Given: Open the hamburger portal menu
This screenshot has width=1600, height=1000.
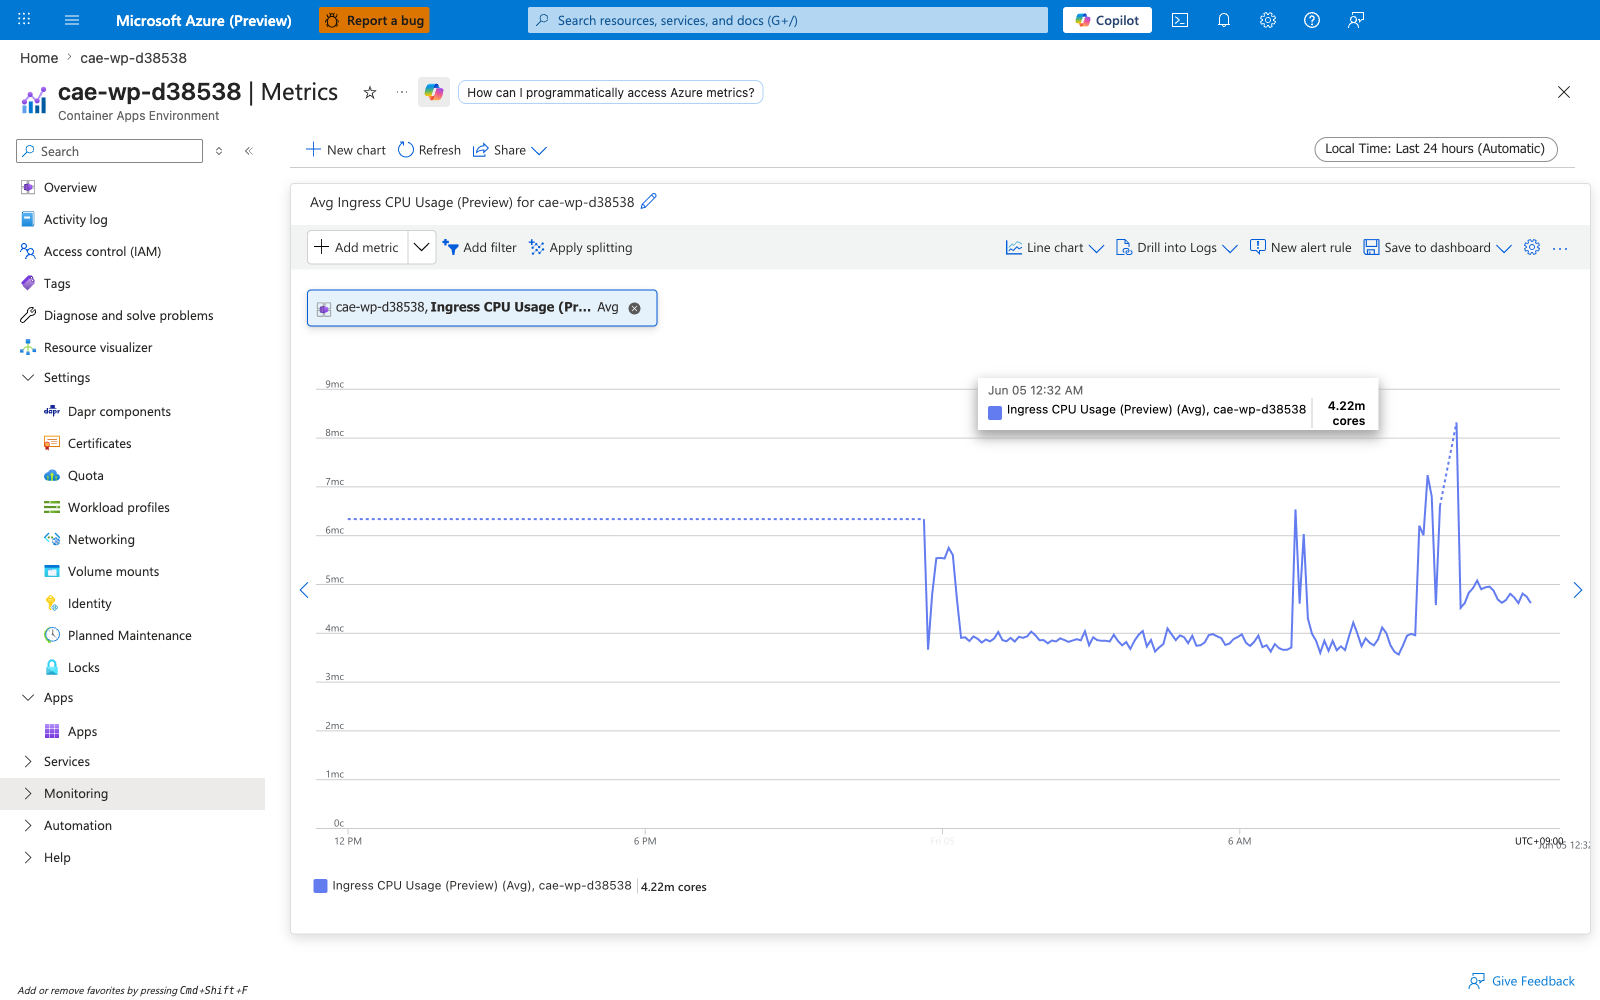Looking at the screenshot, I should (x=72, y=20).
